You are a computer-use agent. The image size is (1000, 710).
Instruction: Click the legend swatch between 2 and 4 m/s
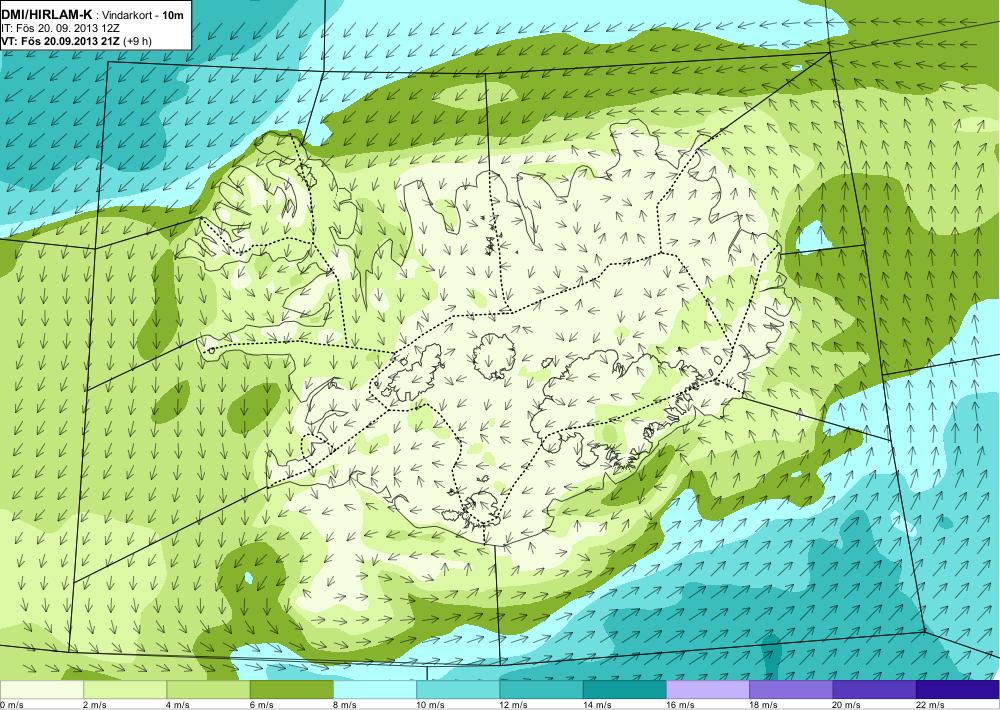click(125, 690)
